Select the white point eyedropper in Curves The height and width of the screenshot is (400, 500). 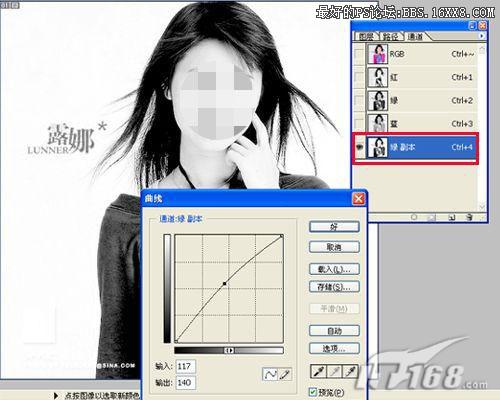point(350,371)
